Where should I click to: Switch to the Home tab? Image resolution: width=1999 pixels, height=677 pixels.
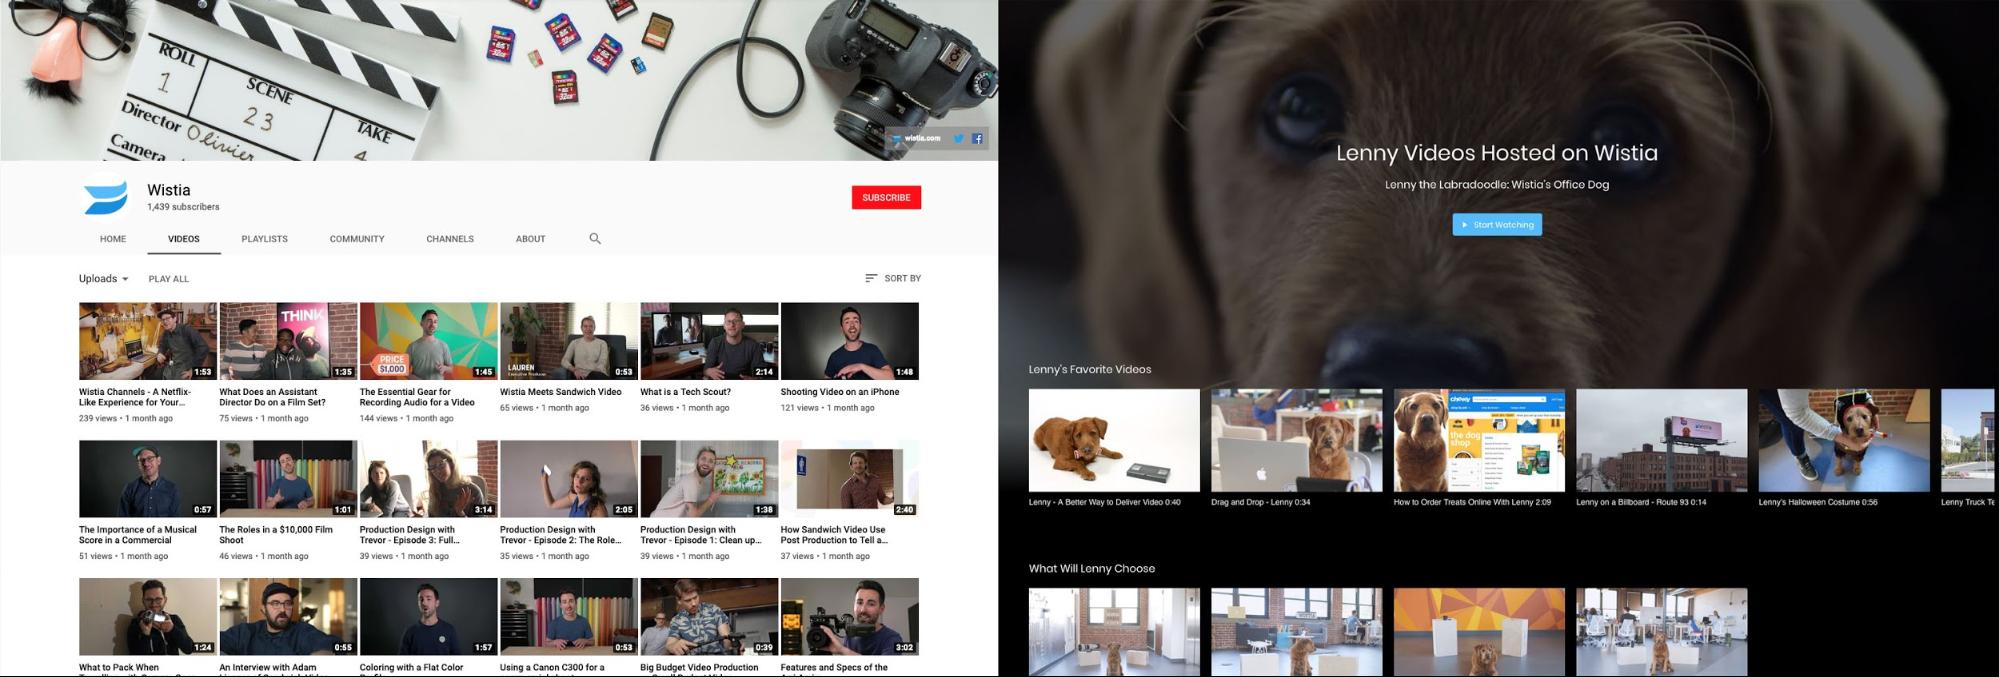click(x=113, y=239)
